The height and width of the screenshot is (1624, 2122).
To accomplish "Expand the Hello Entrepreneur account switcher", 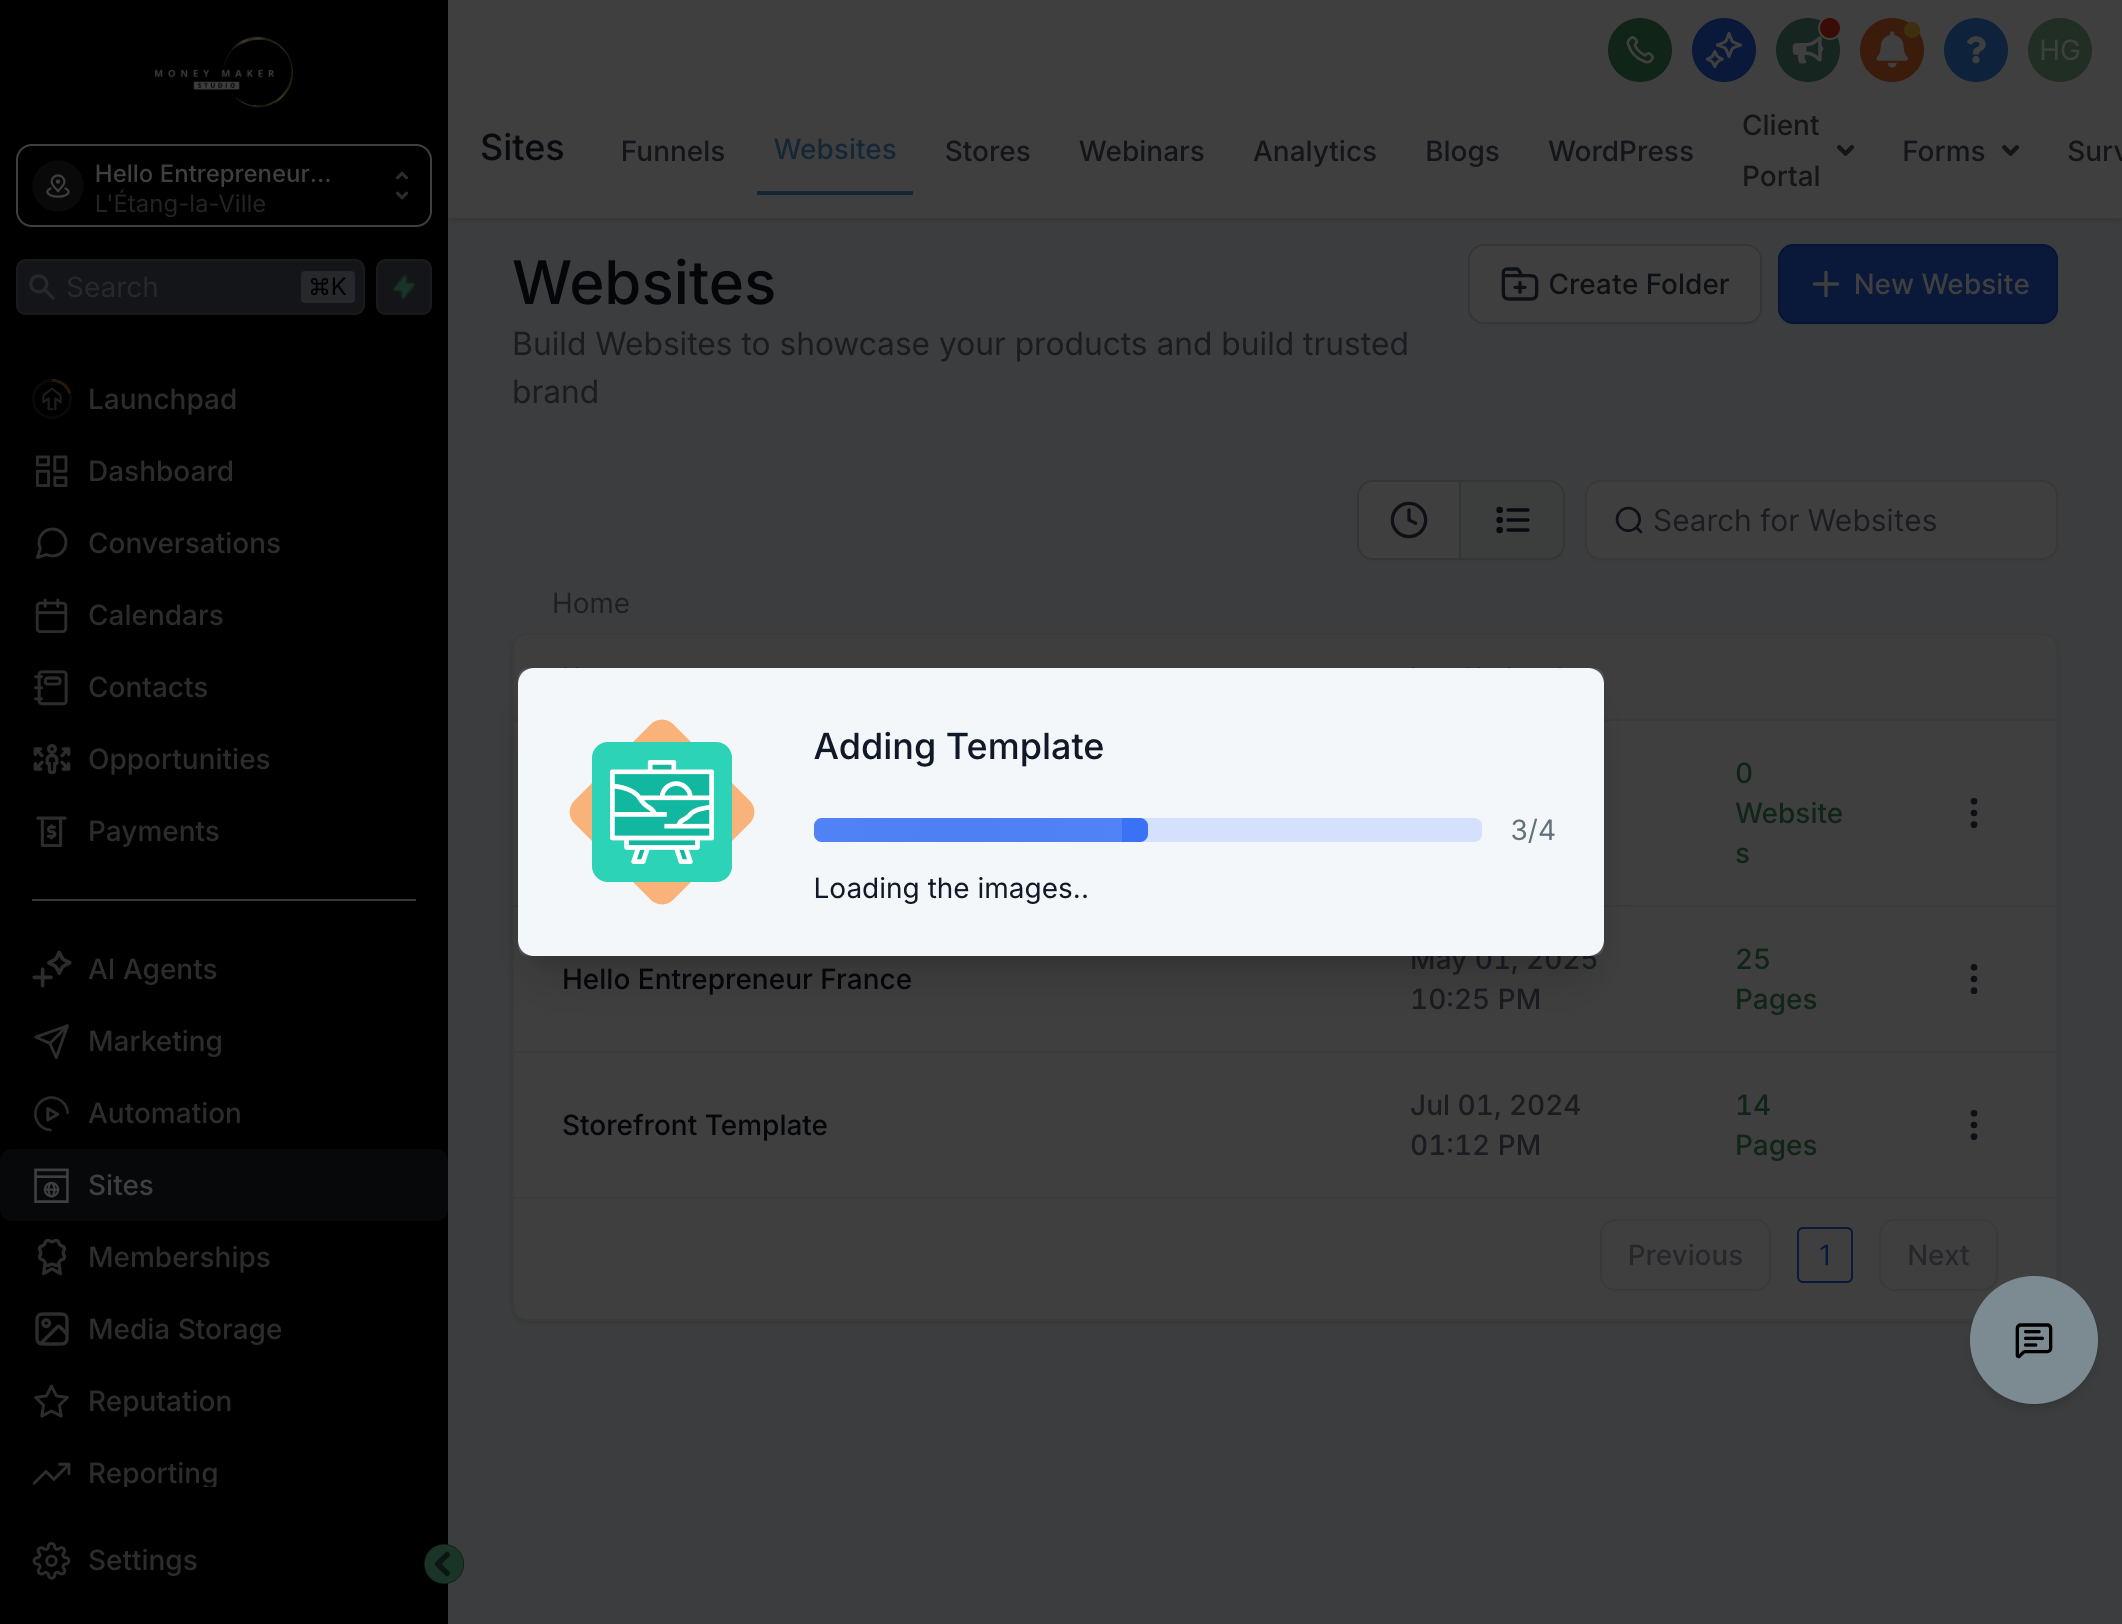I will [x=224, y=186].
